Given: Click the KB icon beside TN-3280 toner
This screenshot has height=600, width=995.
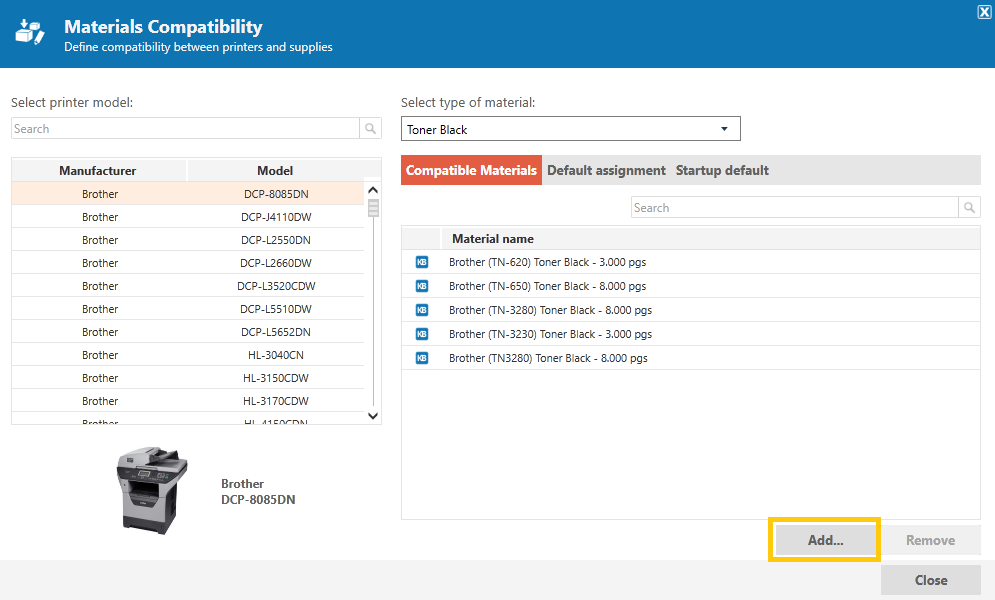Looking at the screenshot, I should click(422, 310).
